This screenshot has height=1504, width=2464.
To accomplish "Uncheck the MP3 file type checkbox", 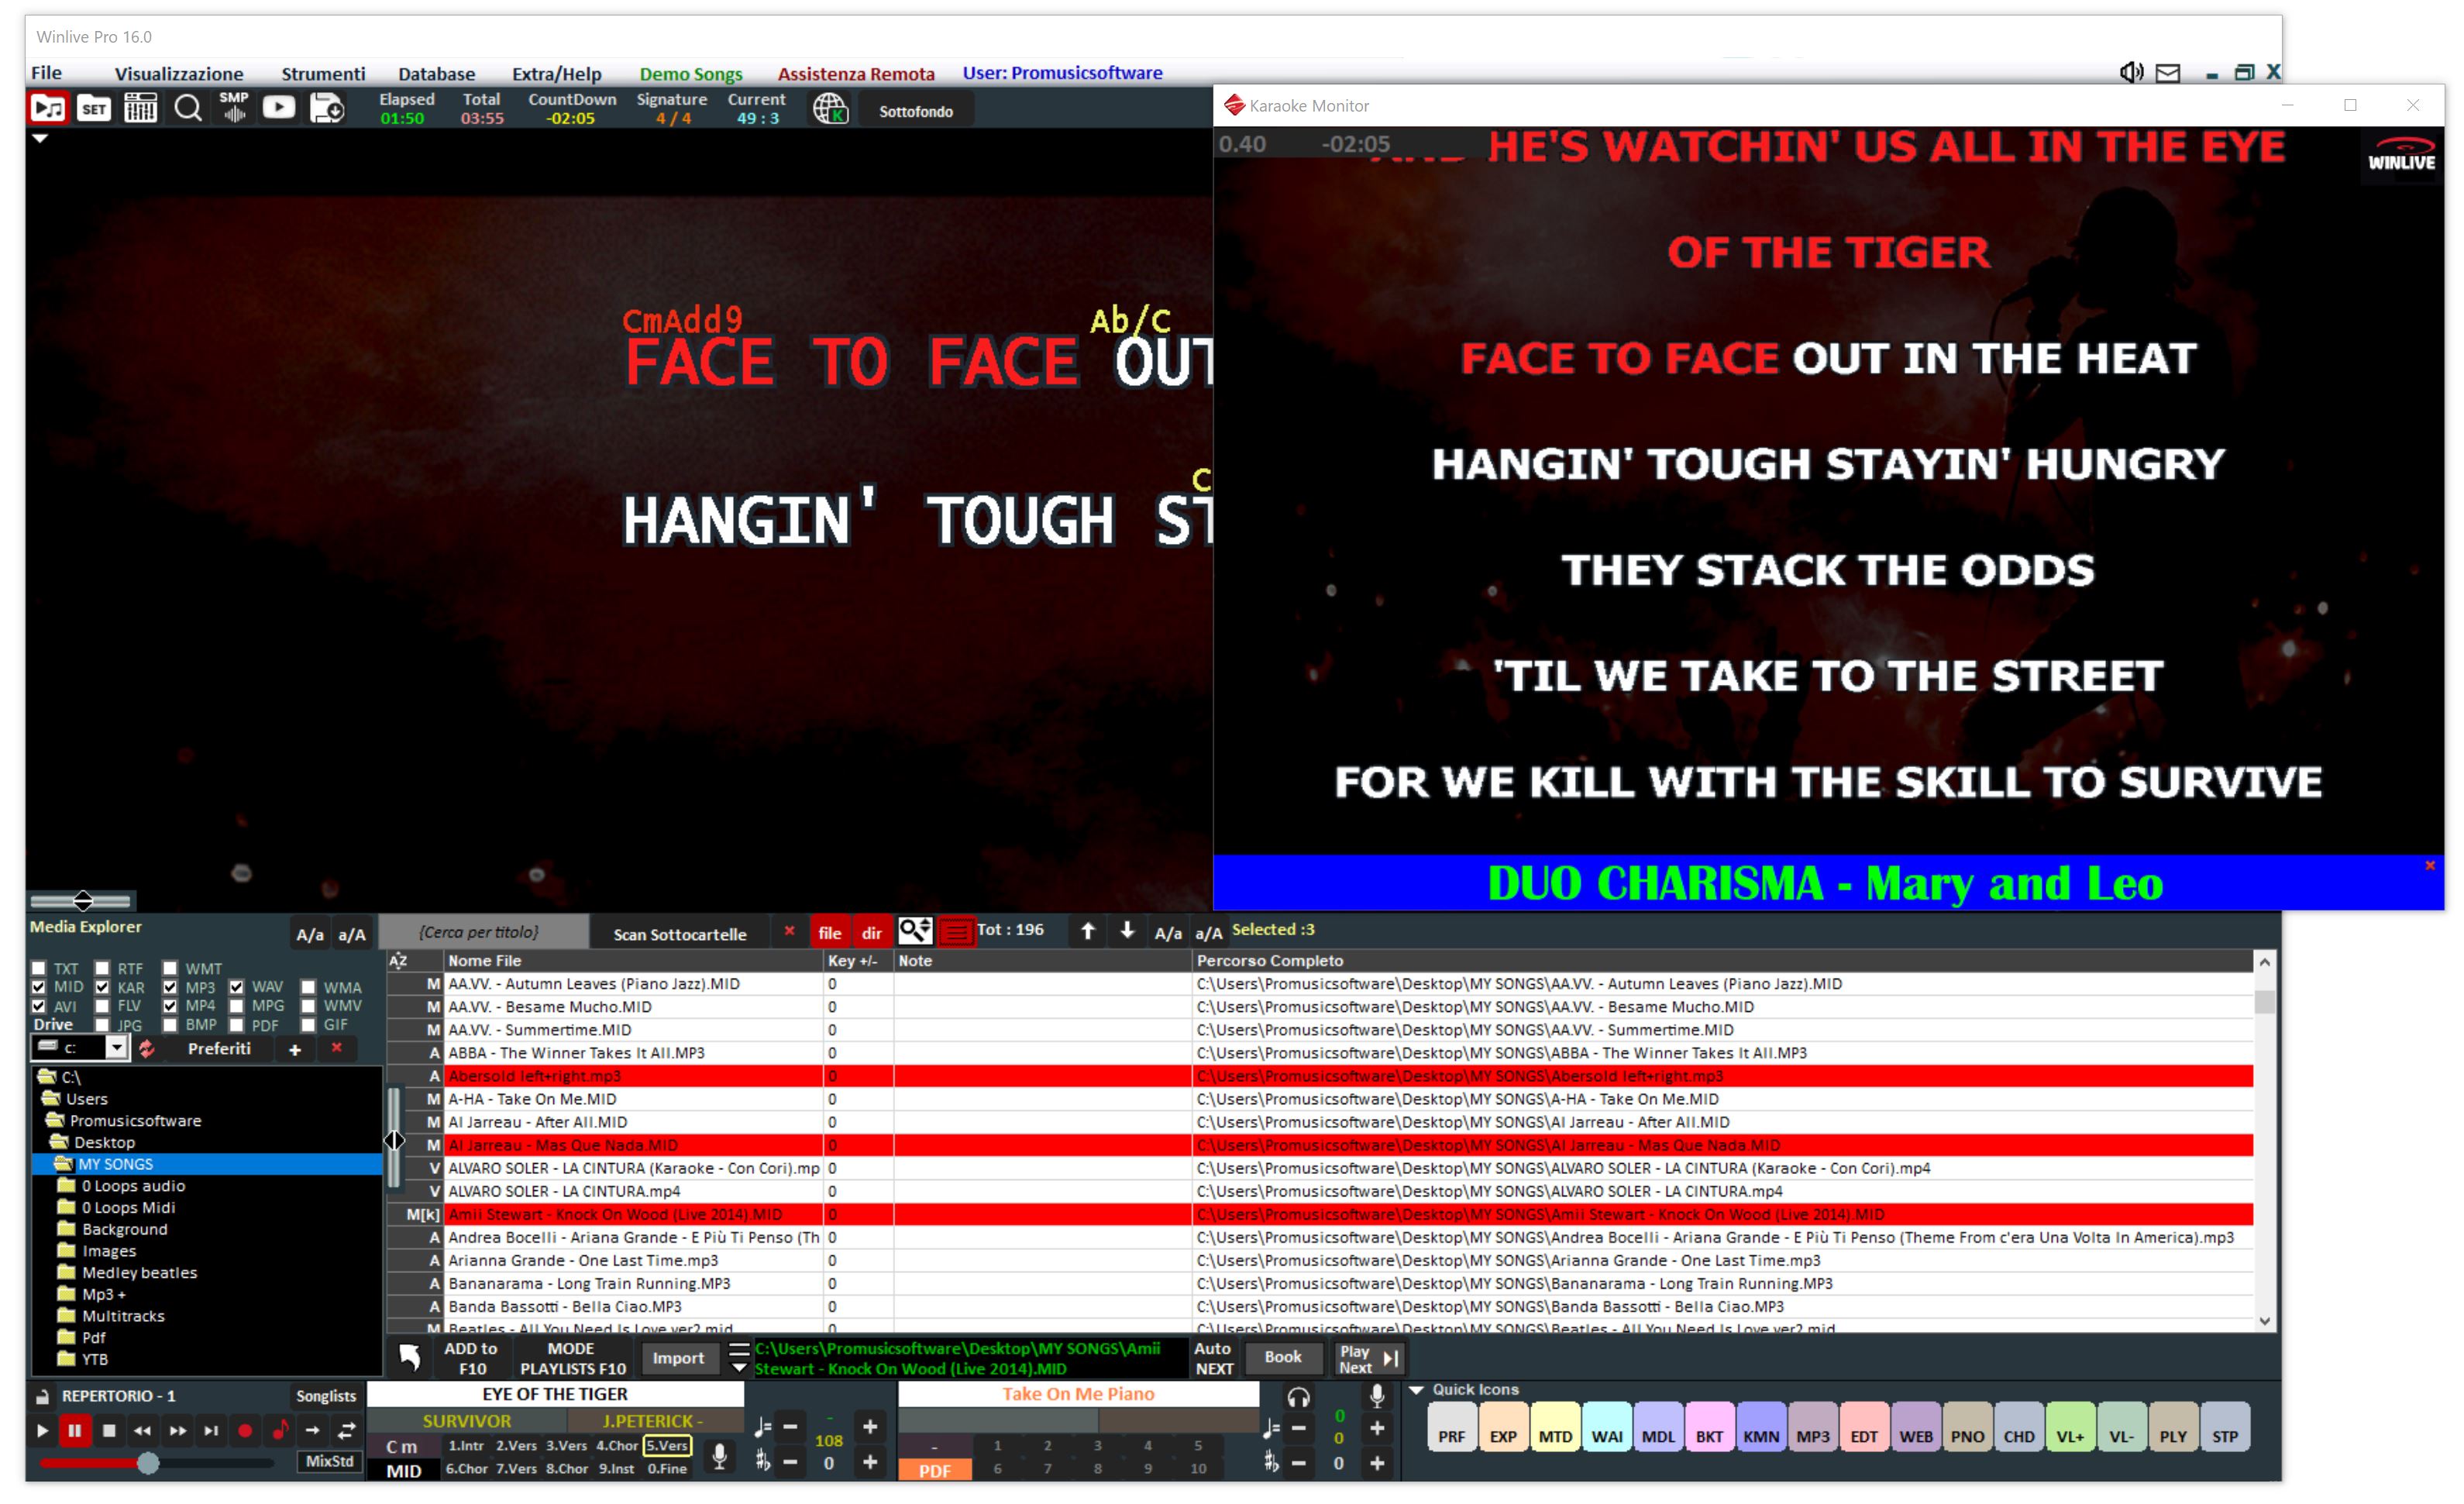I will coord(170,987).
